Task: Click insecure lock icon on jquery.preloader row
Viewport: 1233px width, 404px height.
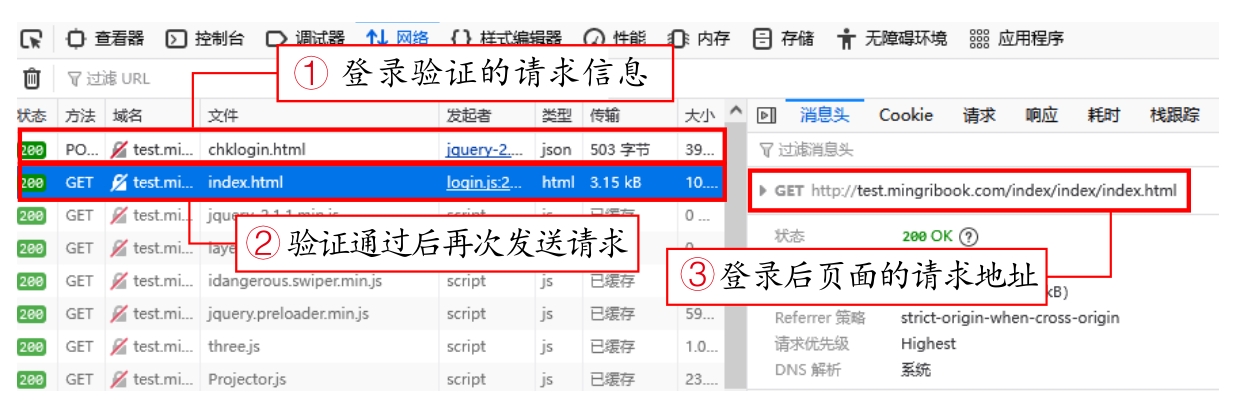Action: (119, 314)
